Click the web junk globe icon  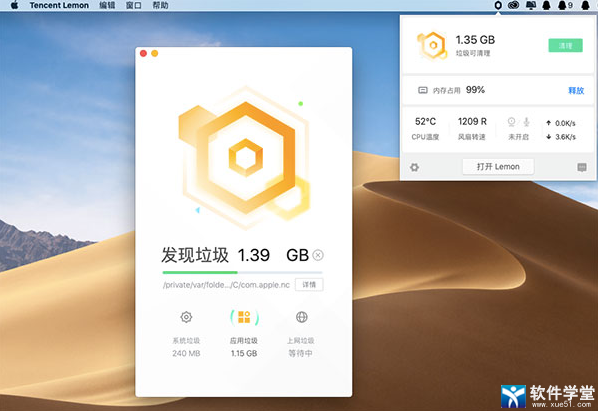click(x=302, y=317)
